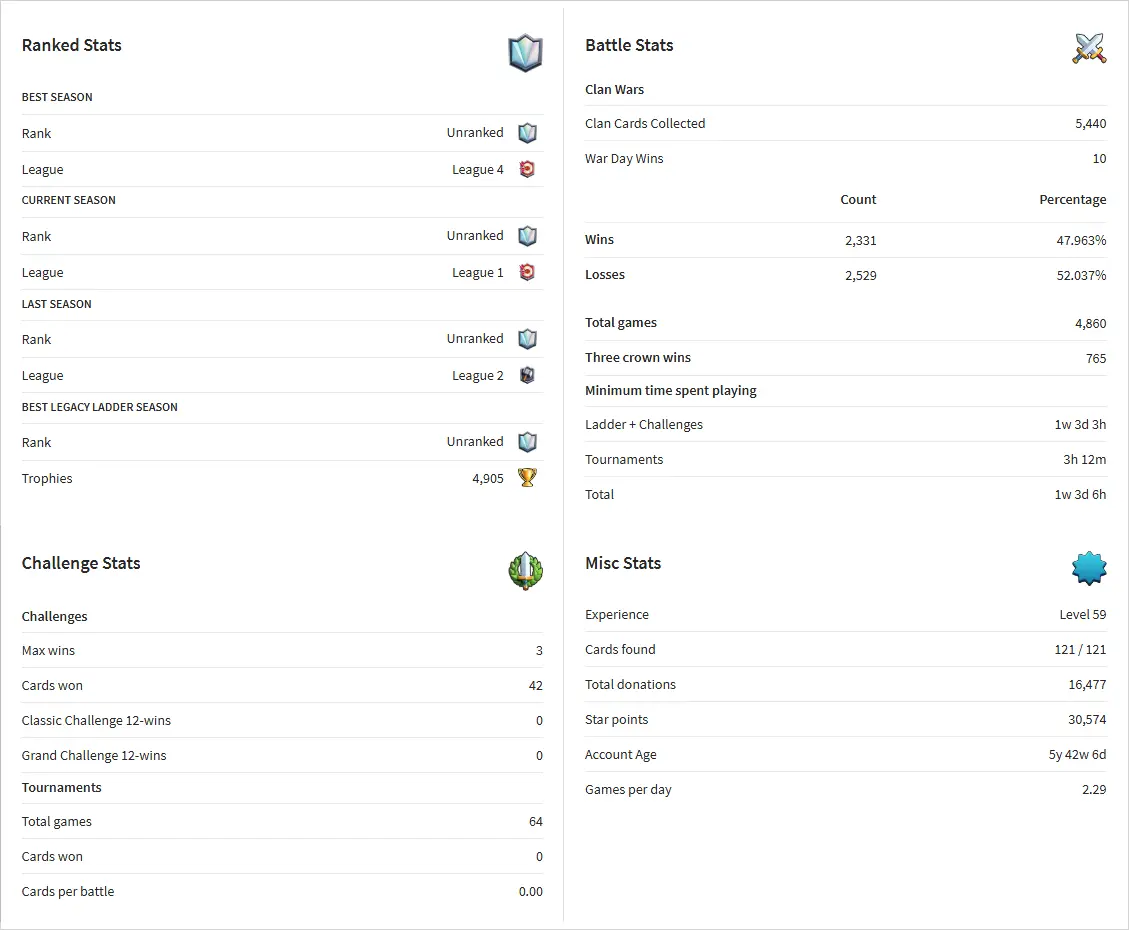Click the Misc Stats blue badge icon

[1089, 568]
